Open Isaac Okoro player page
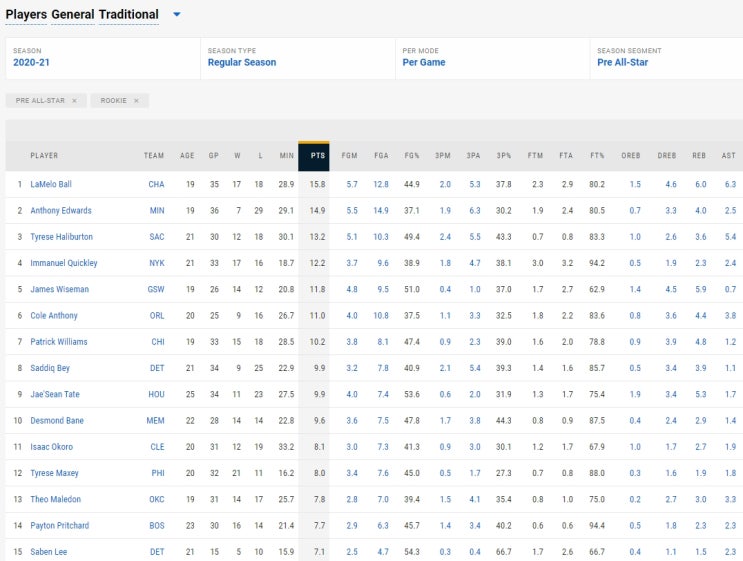Screen dimensions: 743x561 pyautogui.click(x=51, y=447)
